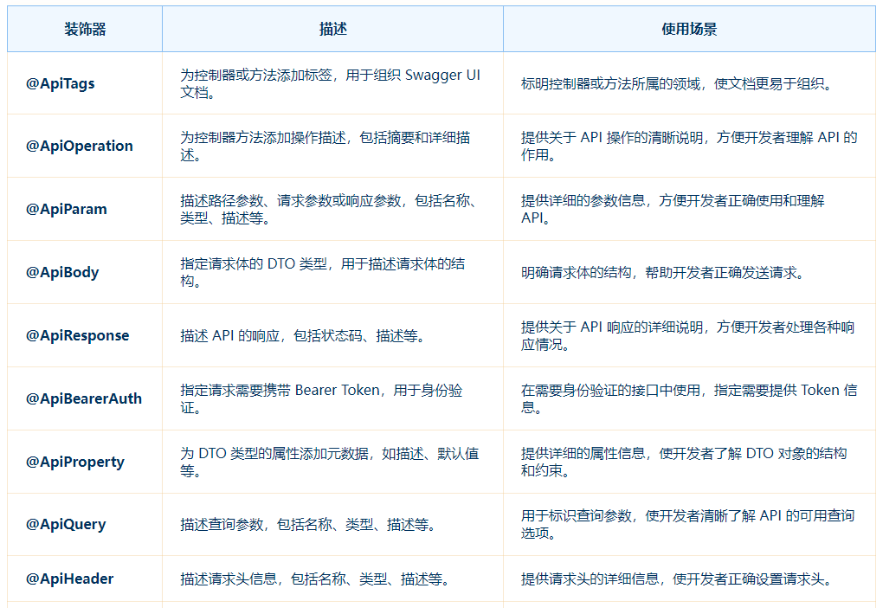Click description 描述请求头信息
This screenshot has width=882, height=608.
315,579
